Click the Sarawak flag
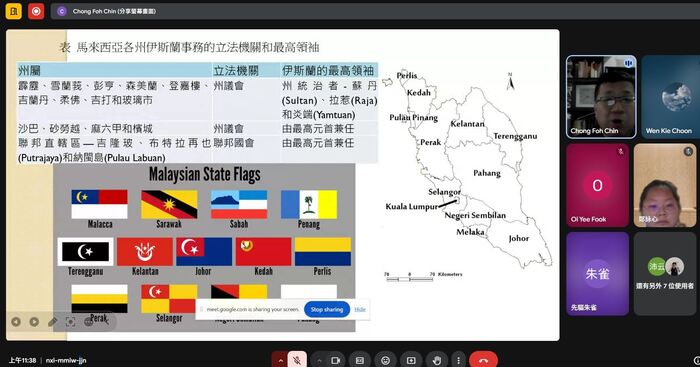The width and height of the screenshot is (700, 367). point(169,204)
